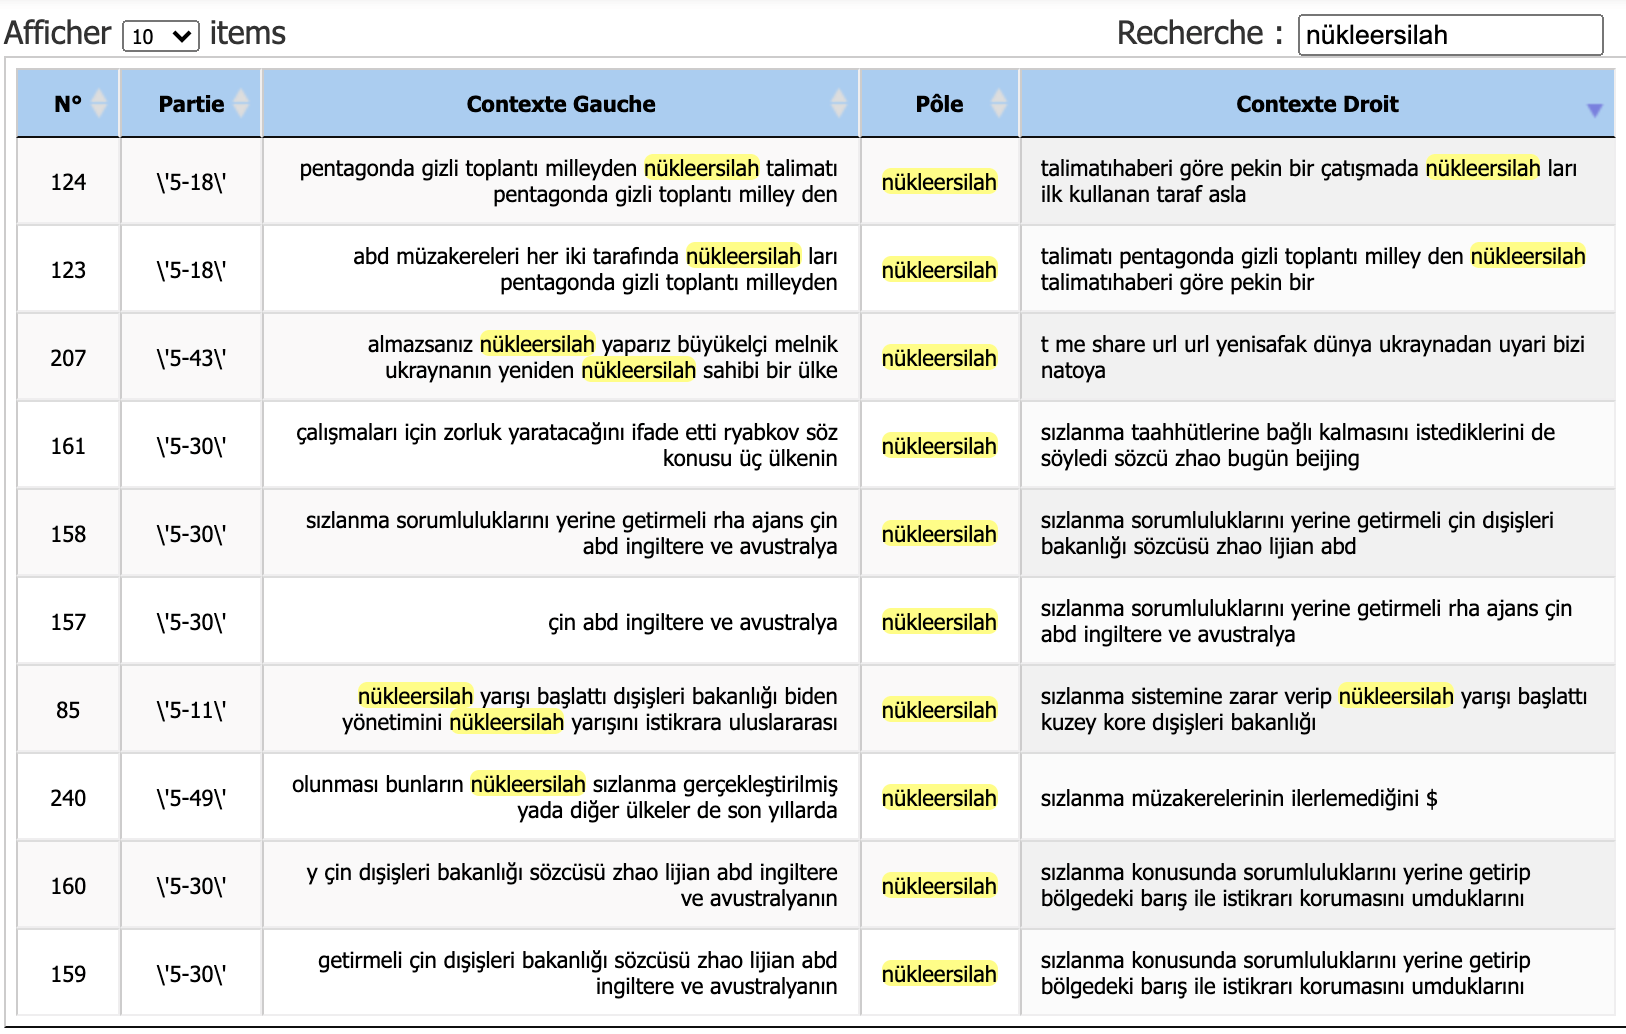Click left context 'çin abd ingiltere ve avustralya' row 157
The height and width of the screenshot is (1034, 1626).
[693, 622]
